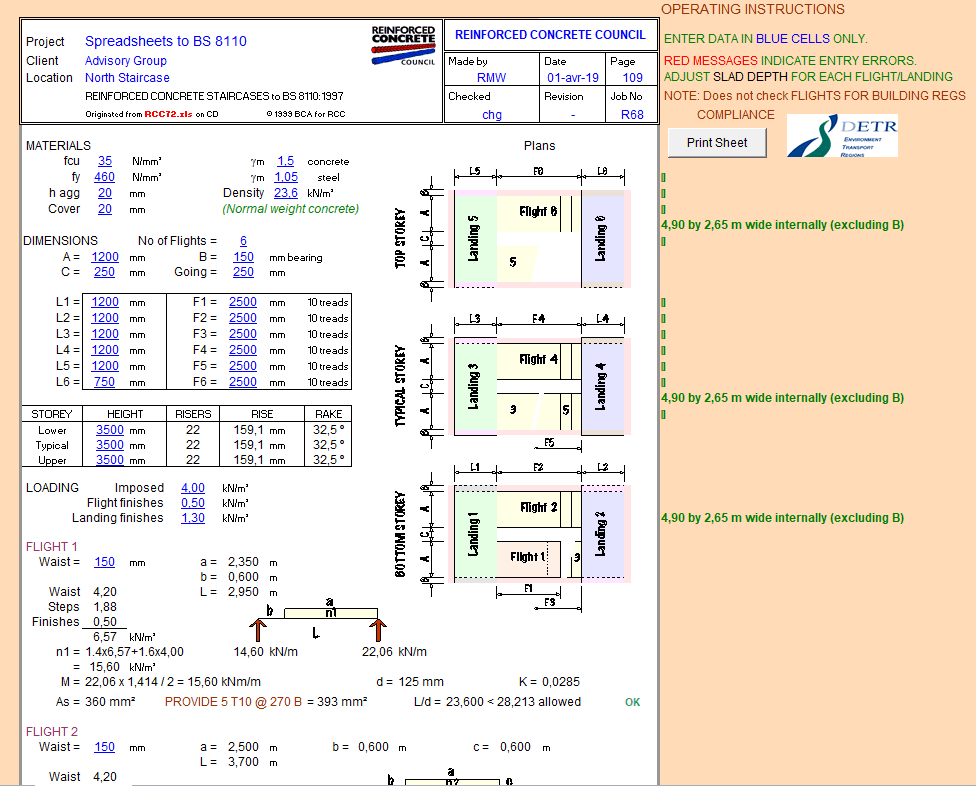Click the 'd = 125 mm' value
The height and width of the screenshot is (786, 976).
pos(410,681)
